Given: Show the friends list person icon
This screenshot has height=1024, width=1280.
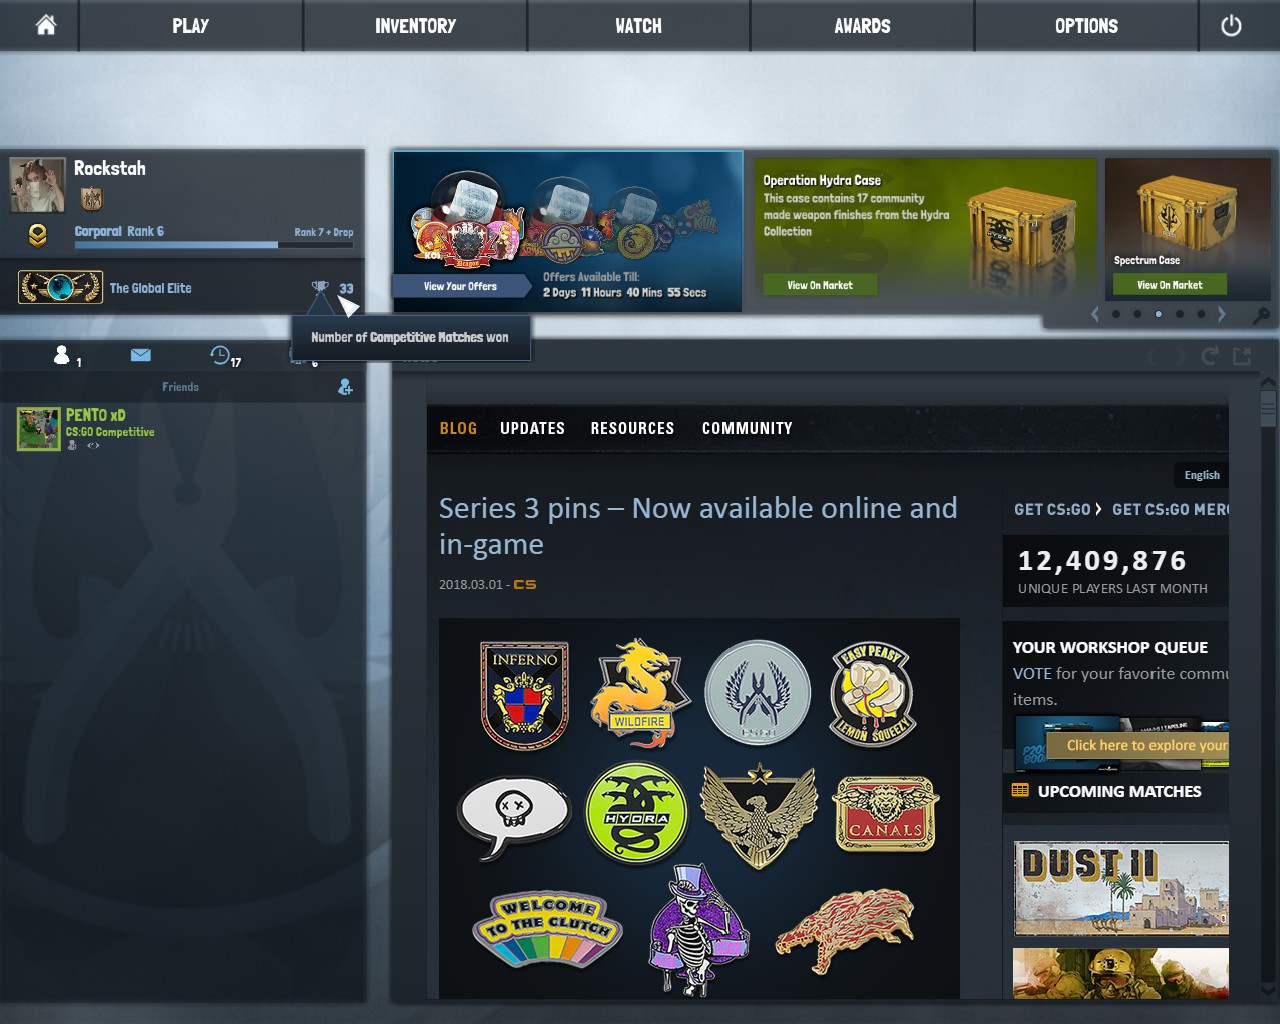Looking at the screenshot, I should click(x=62, y=355).
